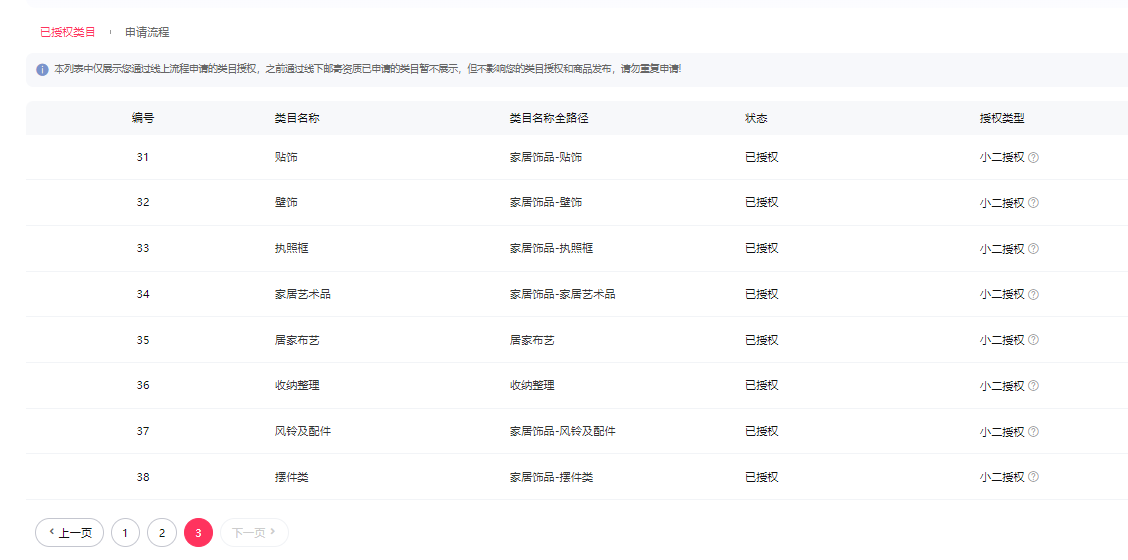Image resolution: width=1128 pixels, height=560 pixels.
Task: Click help icon beside 小二授权 in row 36
Action: pyautogui.click(x=1033, y=386)
